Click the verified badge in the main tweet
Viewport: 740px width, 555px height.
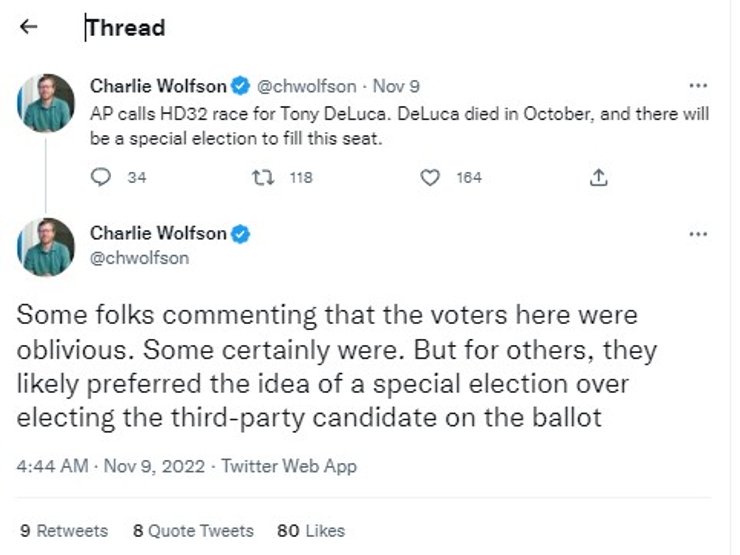[241, 234]
